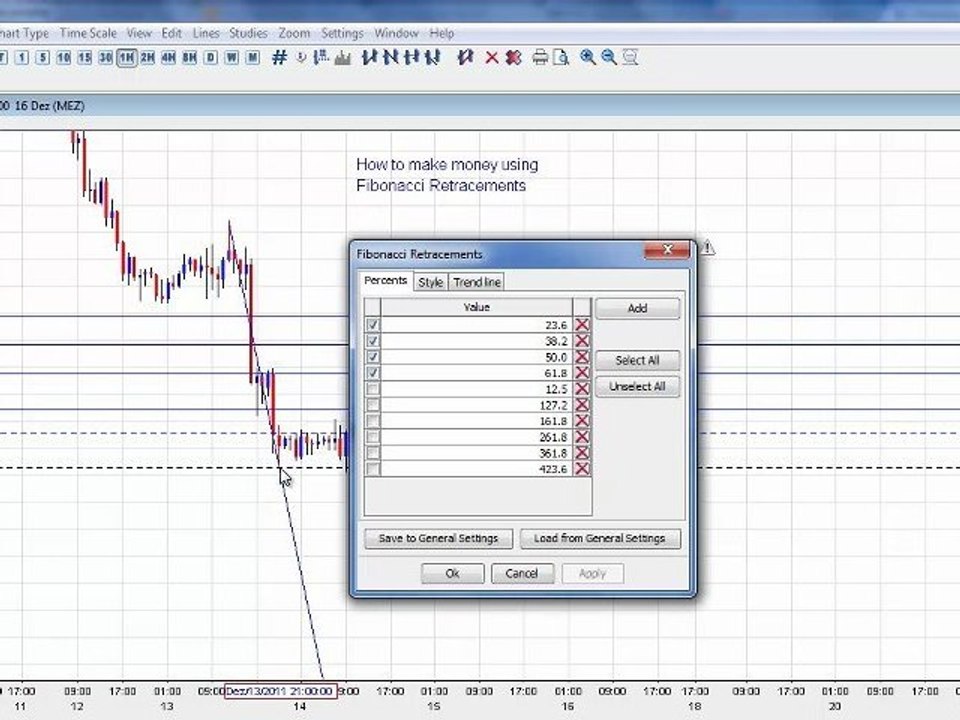The width and height of the screenshot is (960, 720).
Task: Click the volume histogram toolbar icon
Action: tap(343, 58)
